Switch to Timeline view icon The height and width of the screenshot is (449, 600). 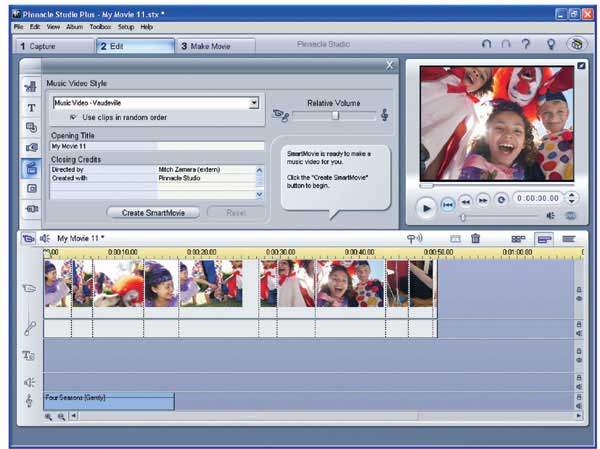click(544, 239)
